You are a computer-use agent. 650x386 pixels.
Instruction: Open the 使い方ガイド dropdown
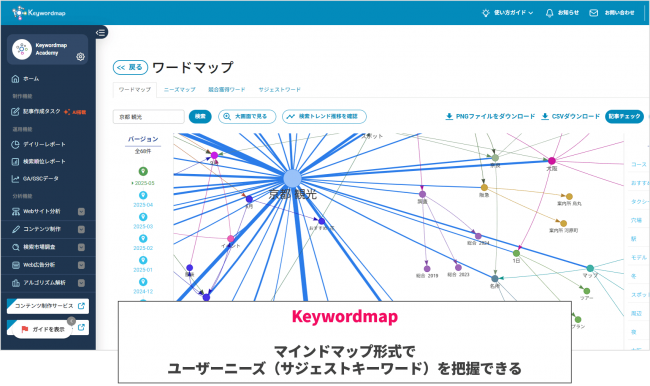tap(513, 13)
